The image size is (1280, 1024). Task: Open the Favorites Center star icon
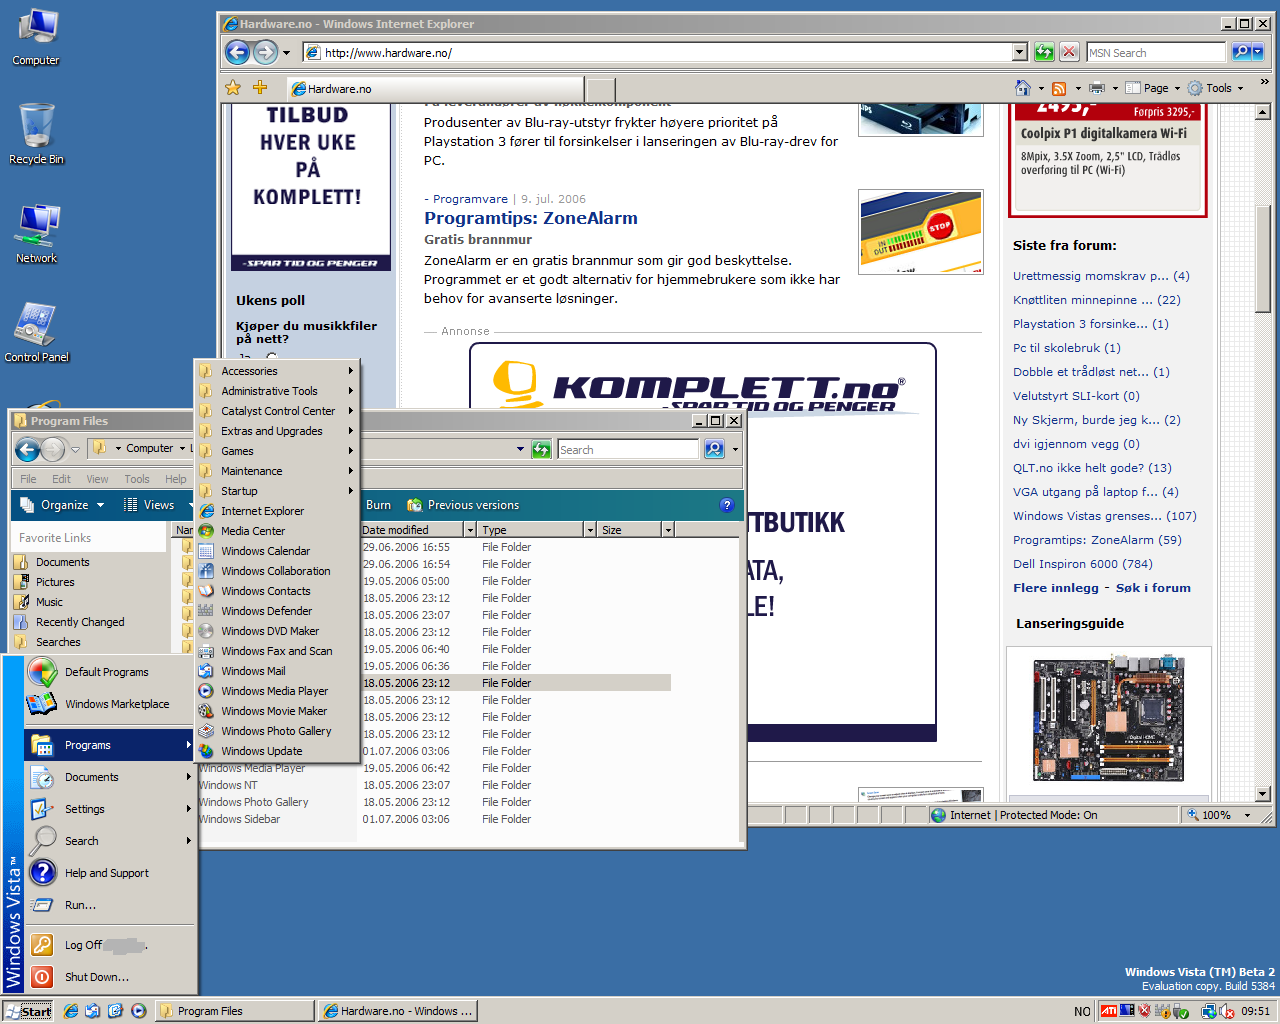(x=233, y=88)
